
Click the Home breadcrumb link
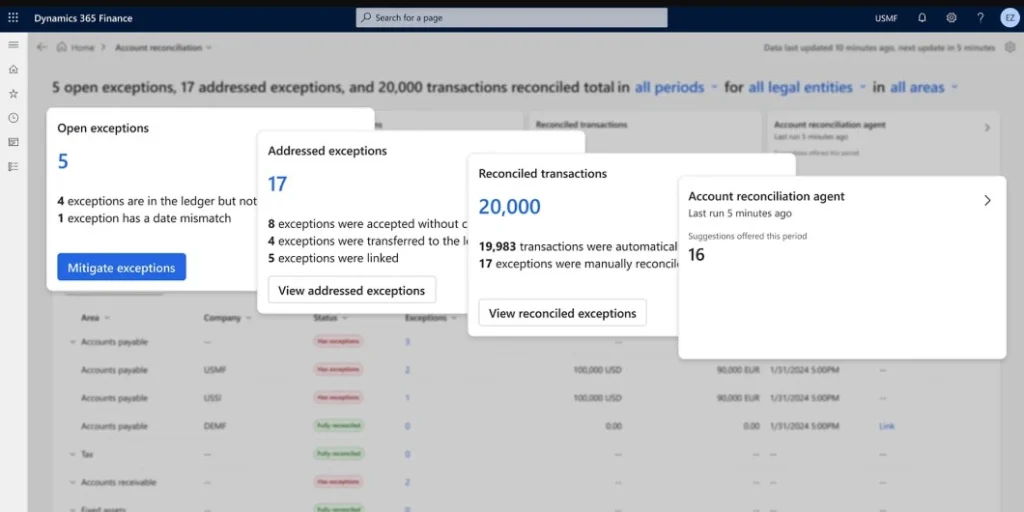click(82, 47)
